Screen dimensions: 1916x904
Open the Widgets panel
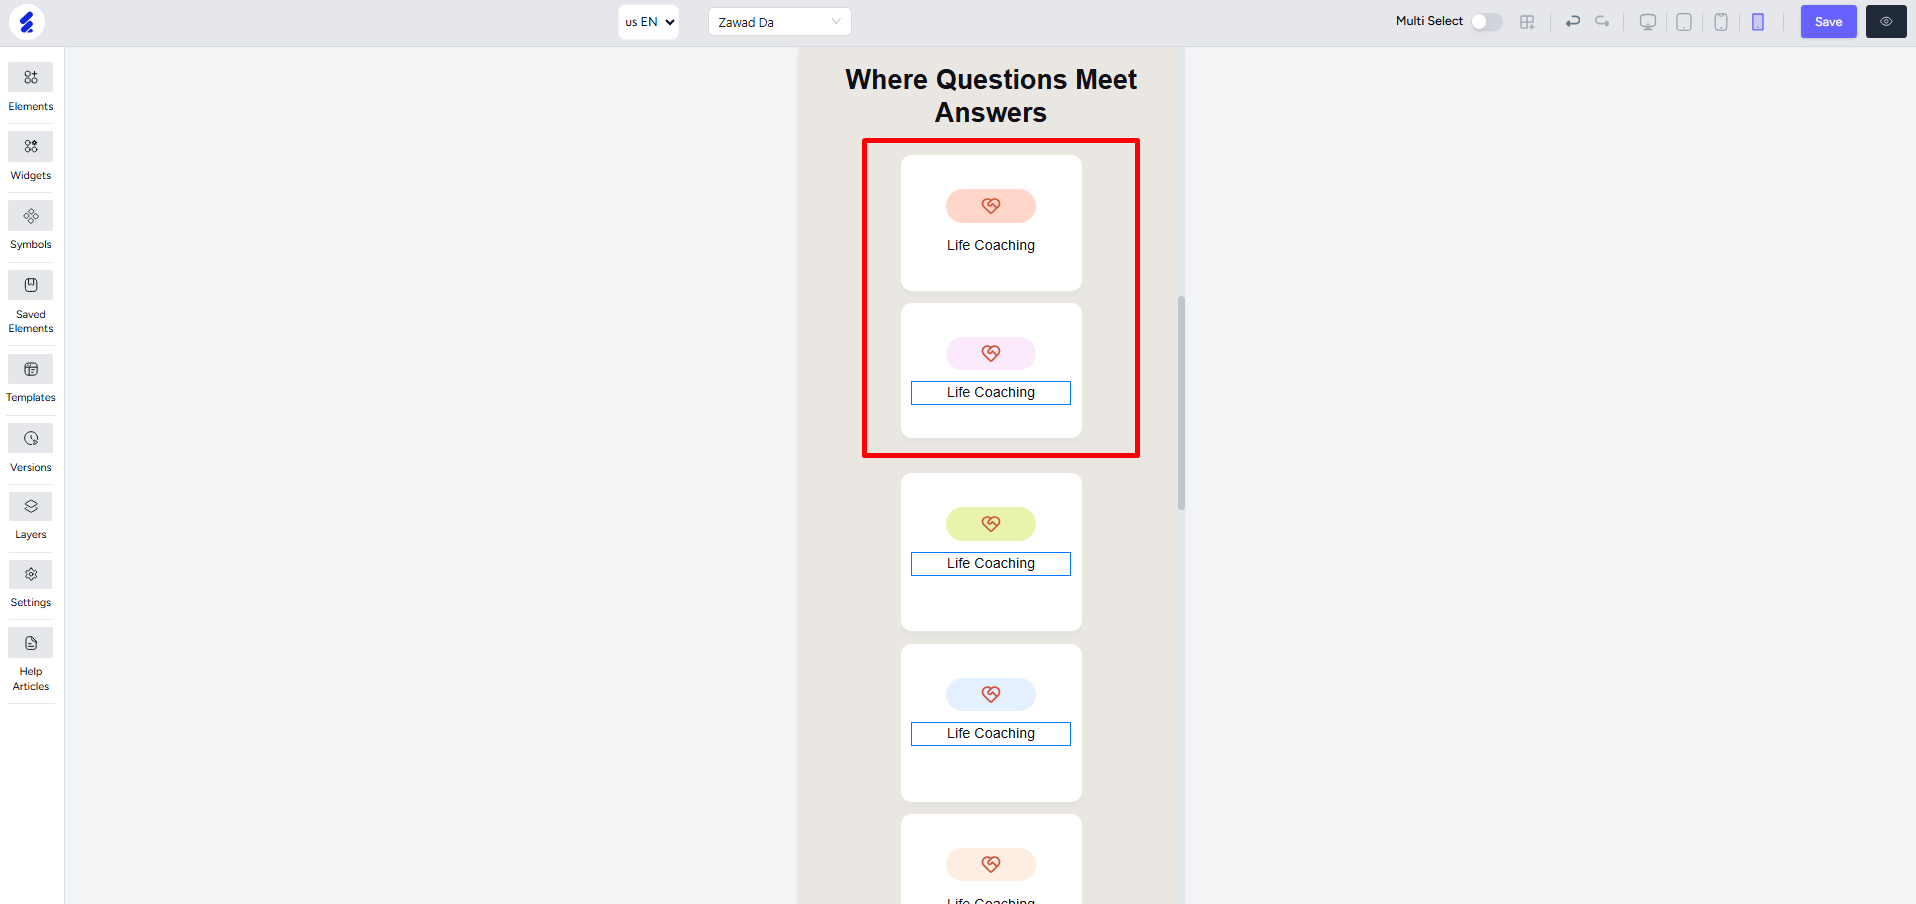(x=31, y=157)
